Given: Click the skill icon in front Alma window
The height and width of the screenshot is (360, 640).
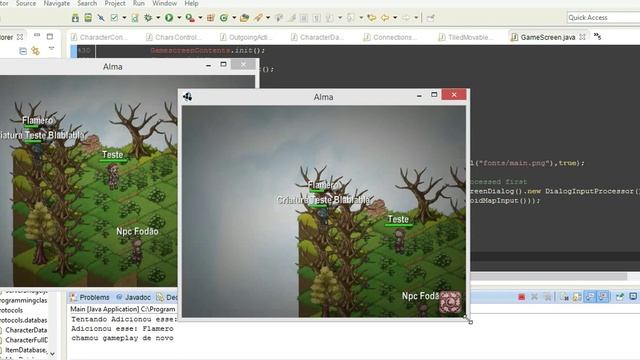Looking at the screenshot, I should (450, 302).
